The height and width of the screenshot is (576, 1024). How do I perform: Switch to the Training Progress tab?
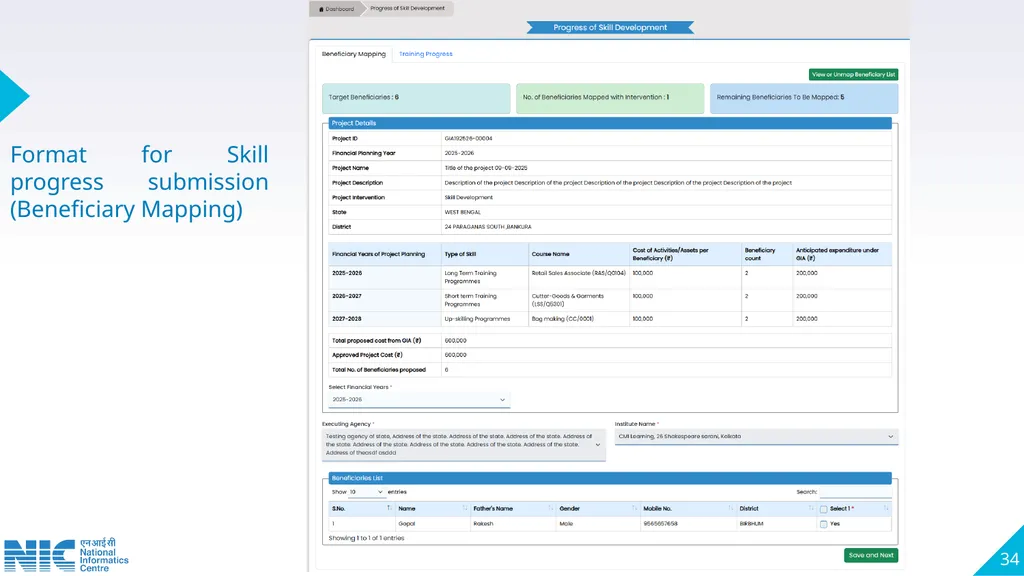[426, 54]
